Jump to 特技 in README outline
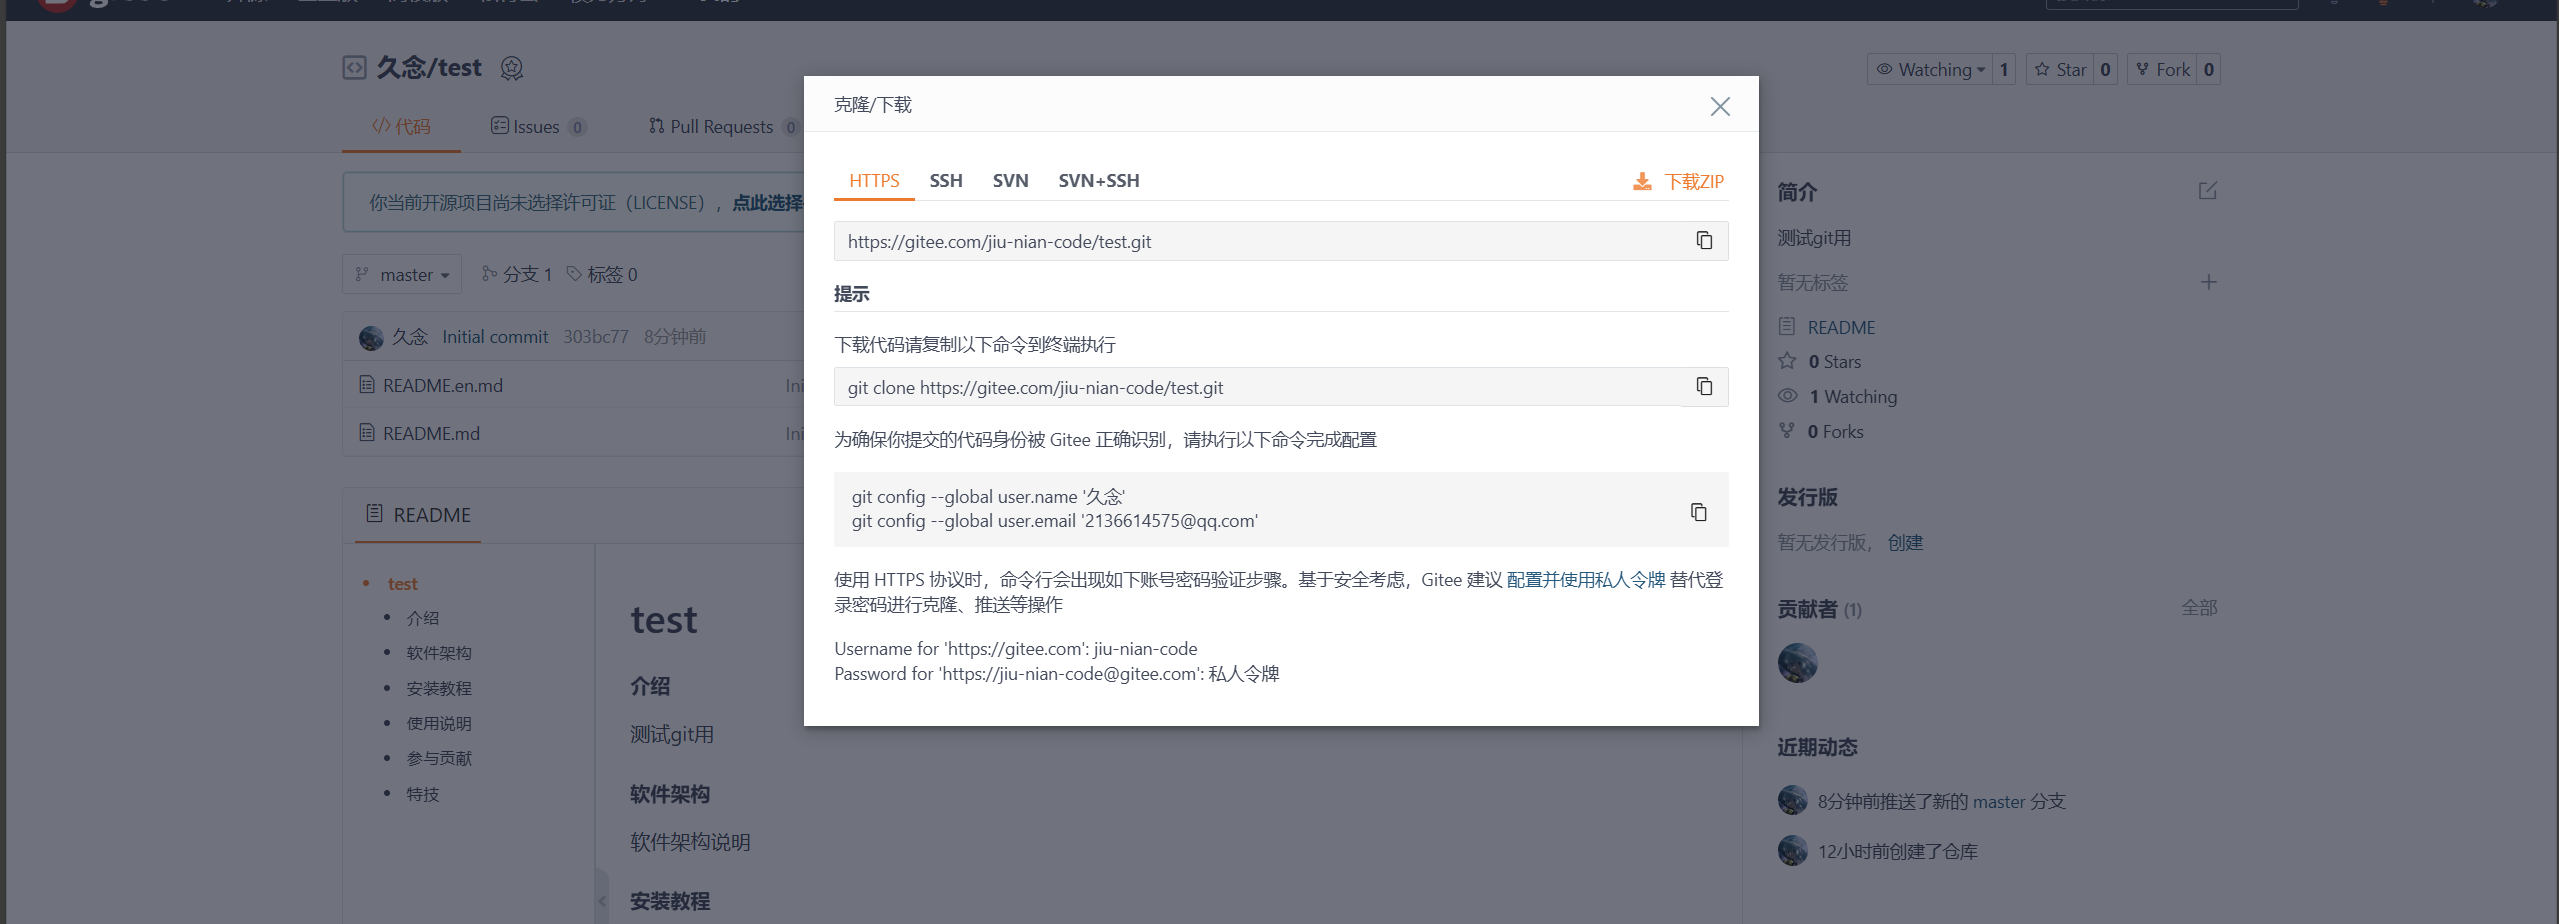Image resolution: width=2559 pixels, height=924 pixels. point(422,794)
